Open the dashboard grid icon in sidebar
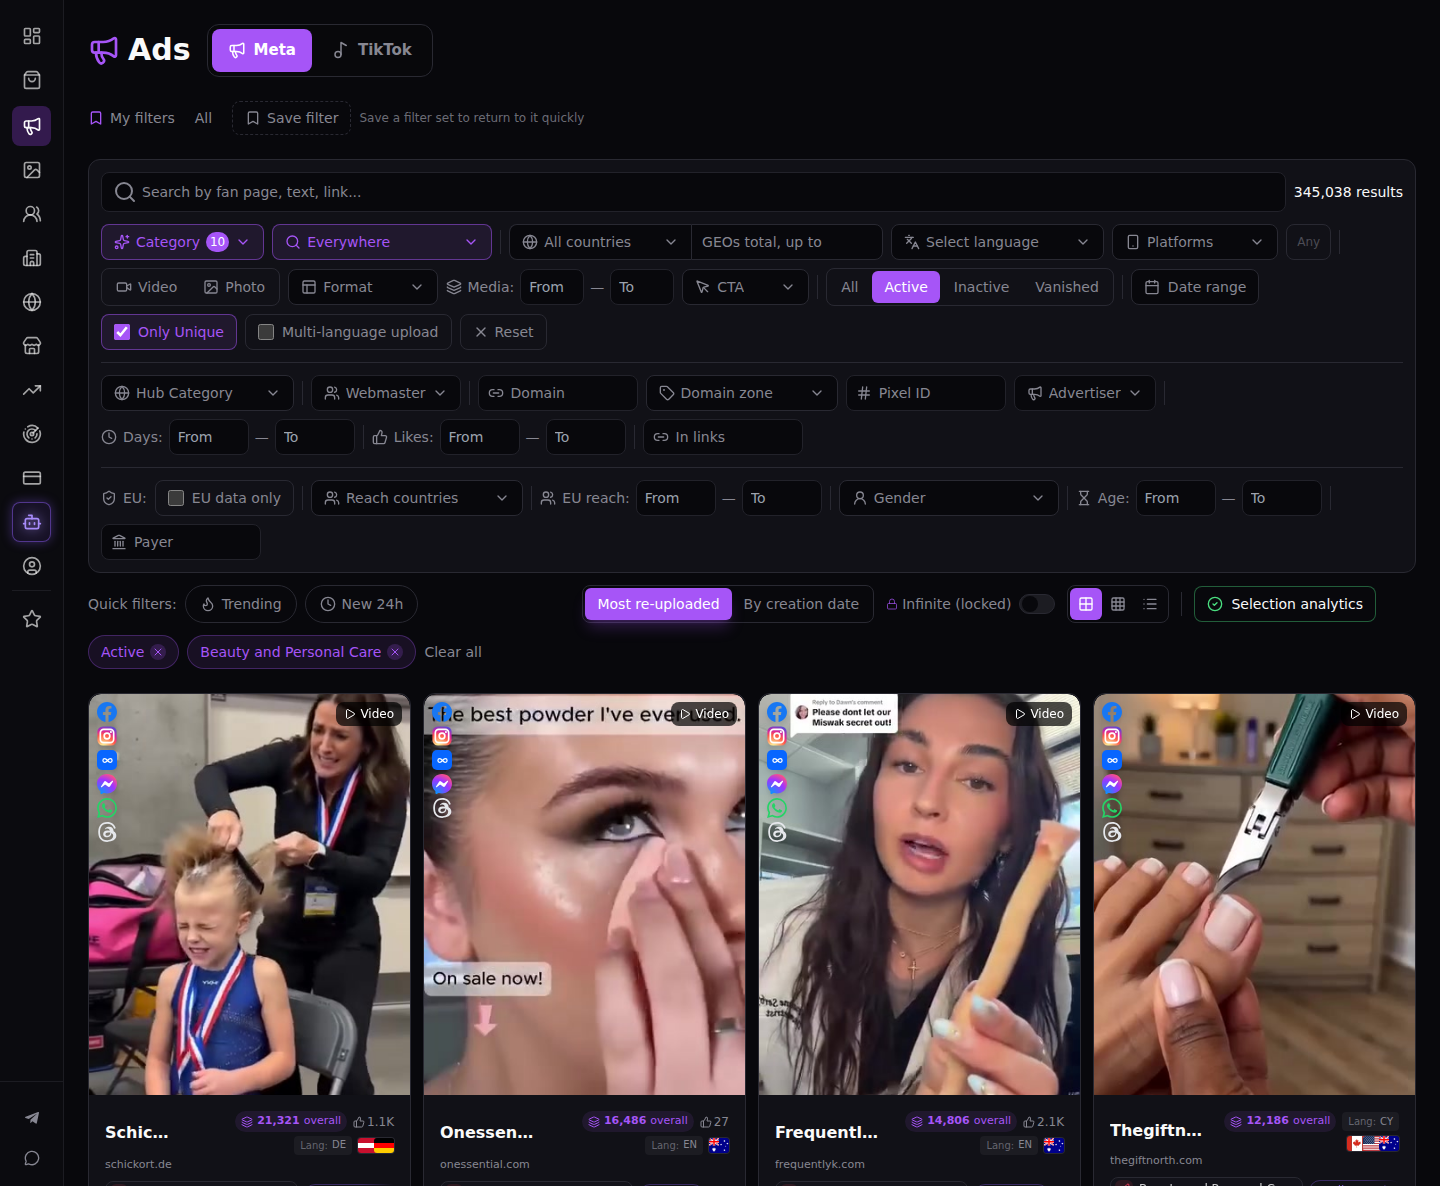1440x1186 pixels. 32,36
